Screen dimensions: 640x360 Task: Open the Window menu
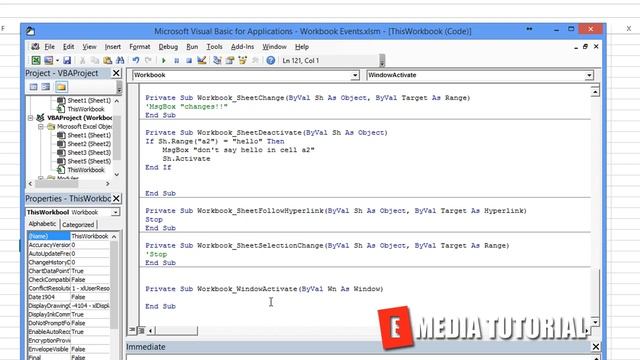(274, 47)
